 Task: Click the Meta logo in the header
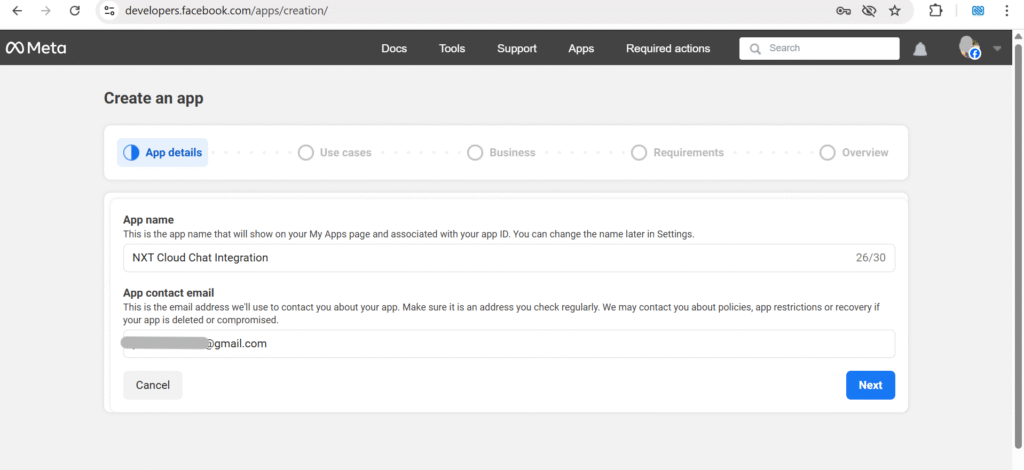tap(36, 48)
